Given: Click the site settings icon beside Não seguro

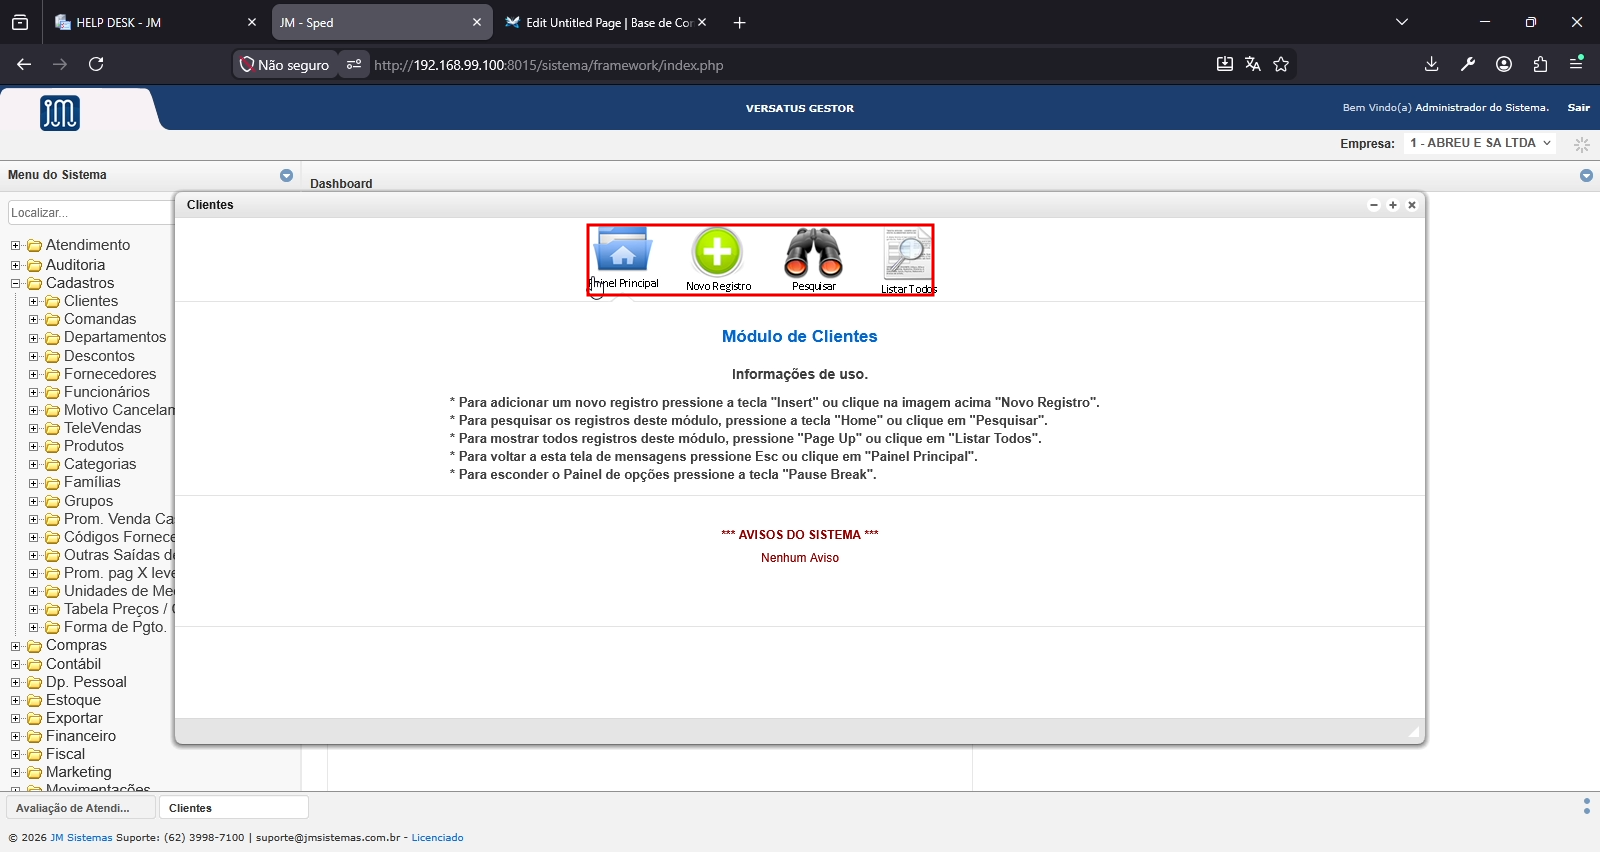Looking at the screenshot, I should [354, 64].
